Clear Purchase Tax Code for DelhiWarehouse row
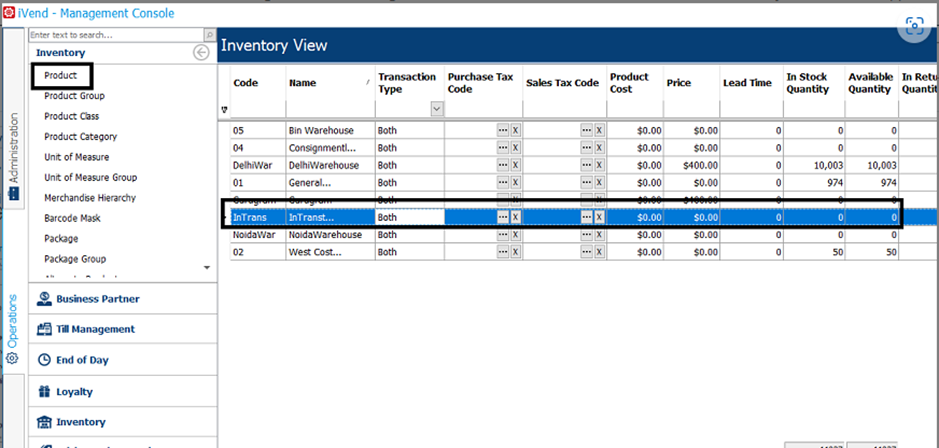The image size is (939, 448). 515,165
